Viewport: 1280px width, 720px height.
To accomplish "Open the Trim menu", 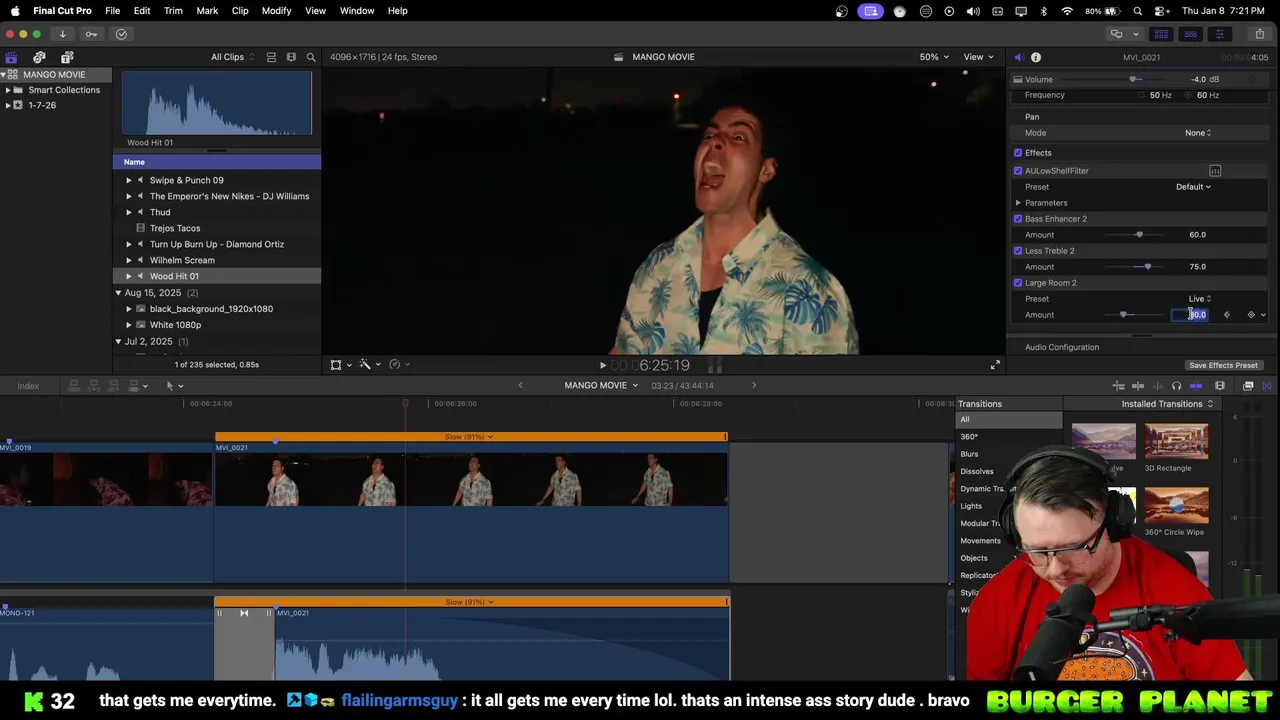I will pyautogui.click(x=173, y=11).
